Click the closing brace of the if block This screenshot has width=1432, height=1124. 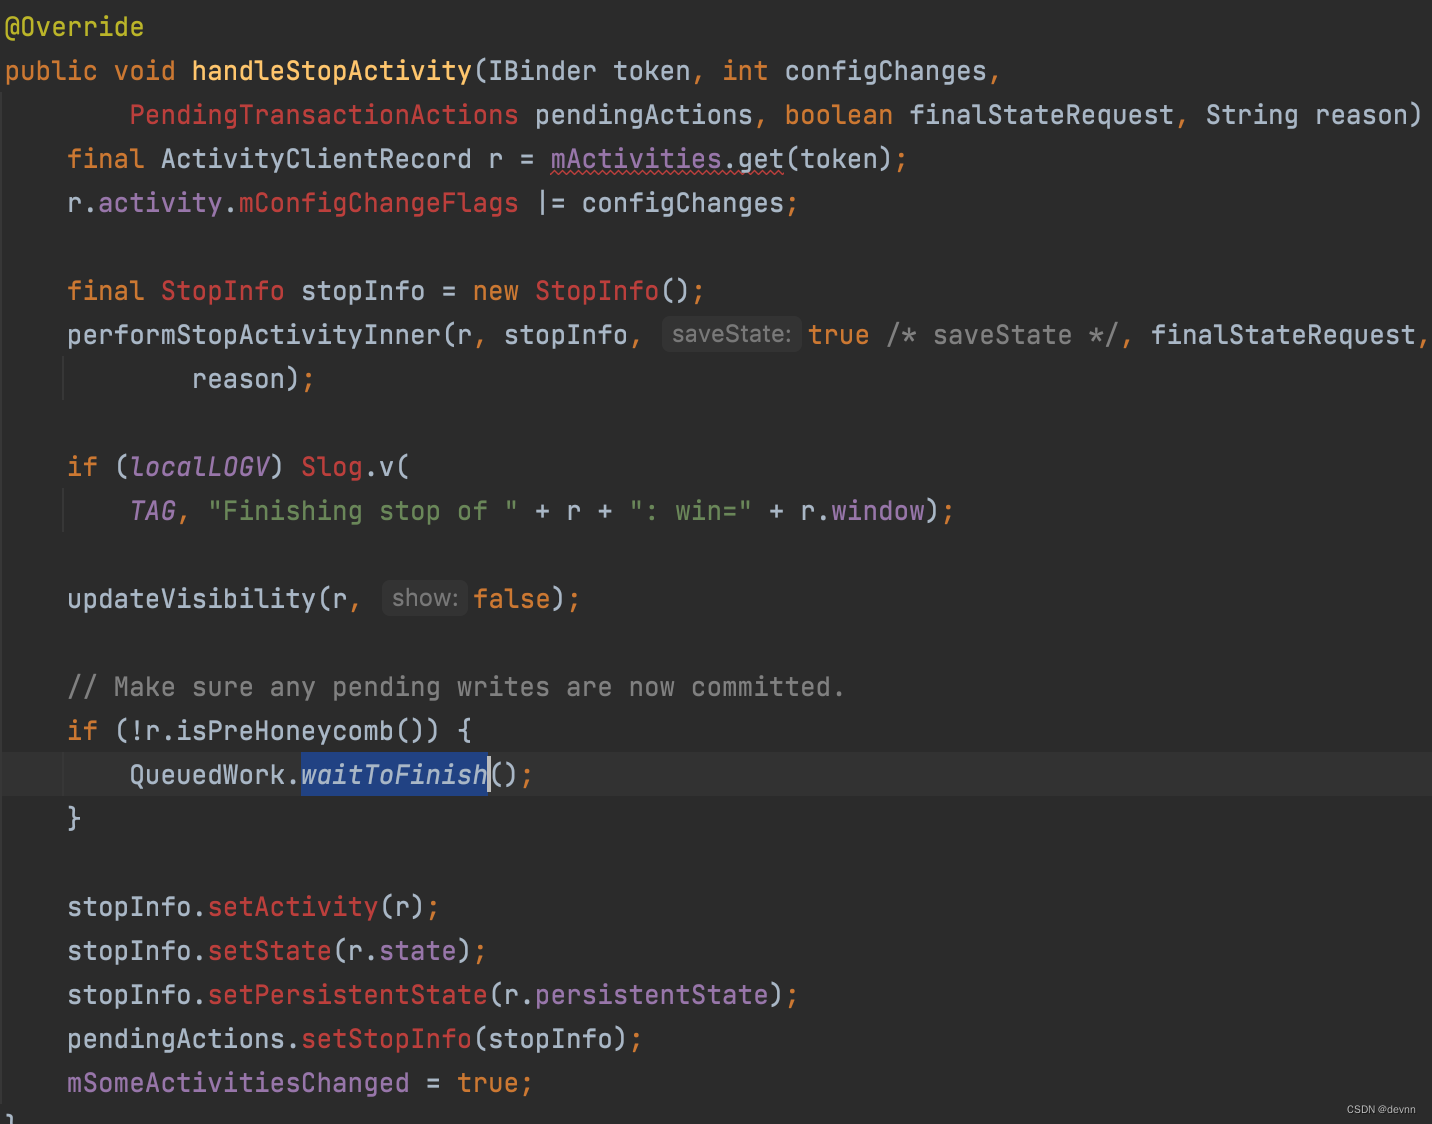(x=74, y=819)
